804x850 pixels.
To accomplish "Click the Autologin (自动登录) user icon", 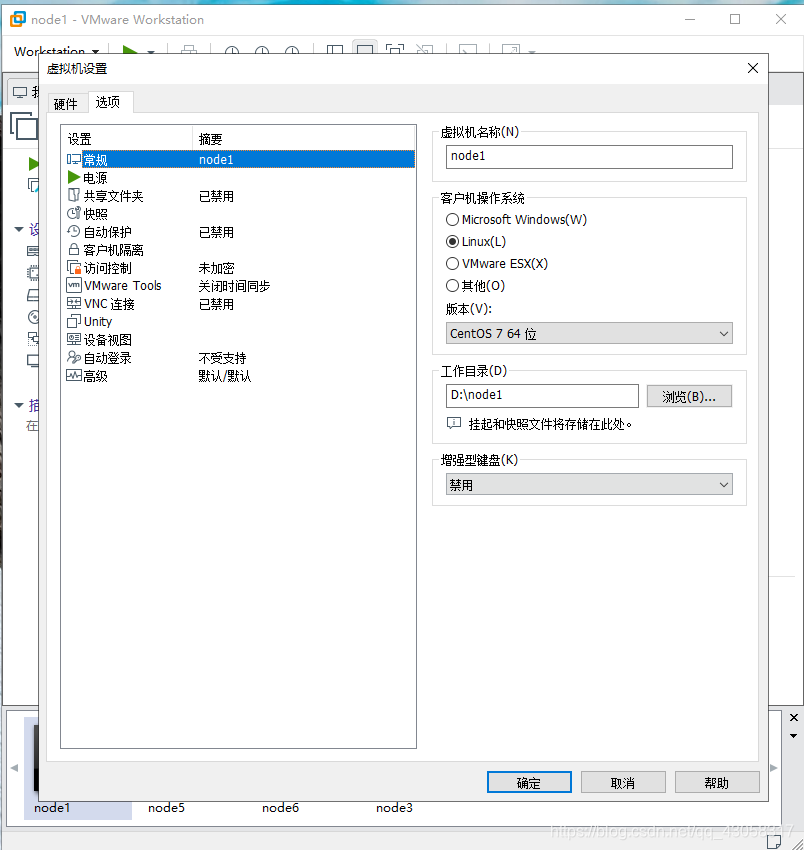I will (x=74, y=357).
